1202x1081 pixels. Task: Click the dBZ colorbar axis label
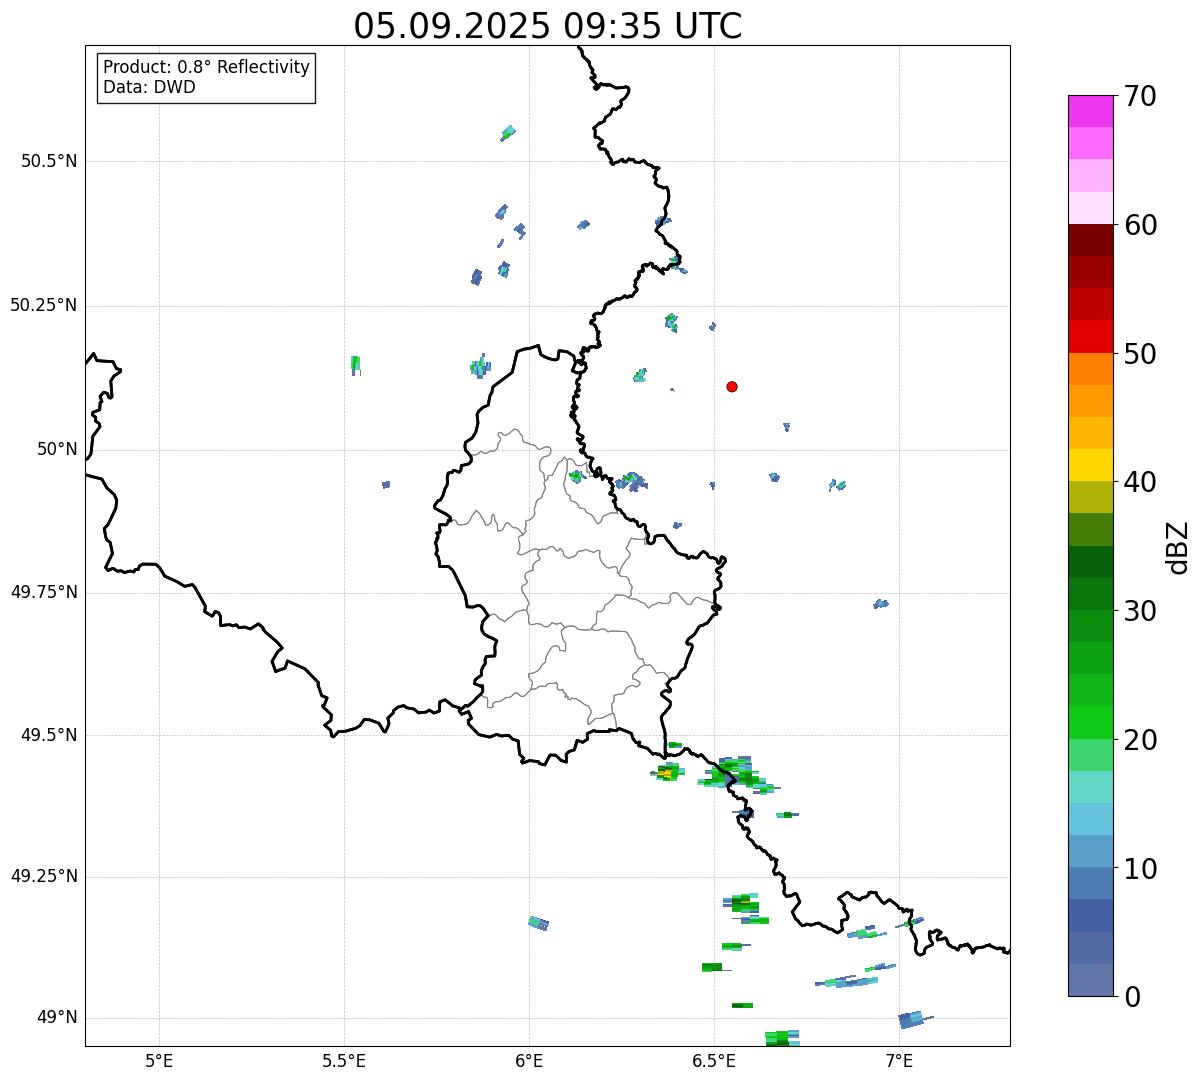[x=1178, y=547]
